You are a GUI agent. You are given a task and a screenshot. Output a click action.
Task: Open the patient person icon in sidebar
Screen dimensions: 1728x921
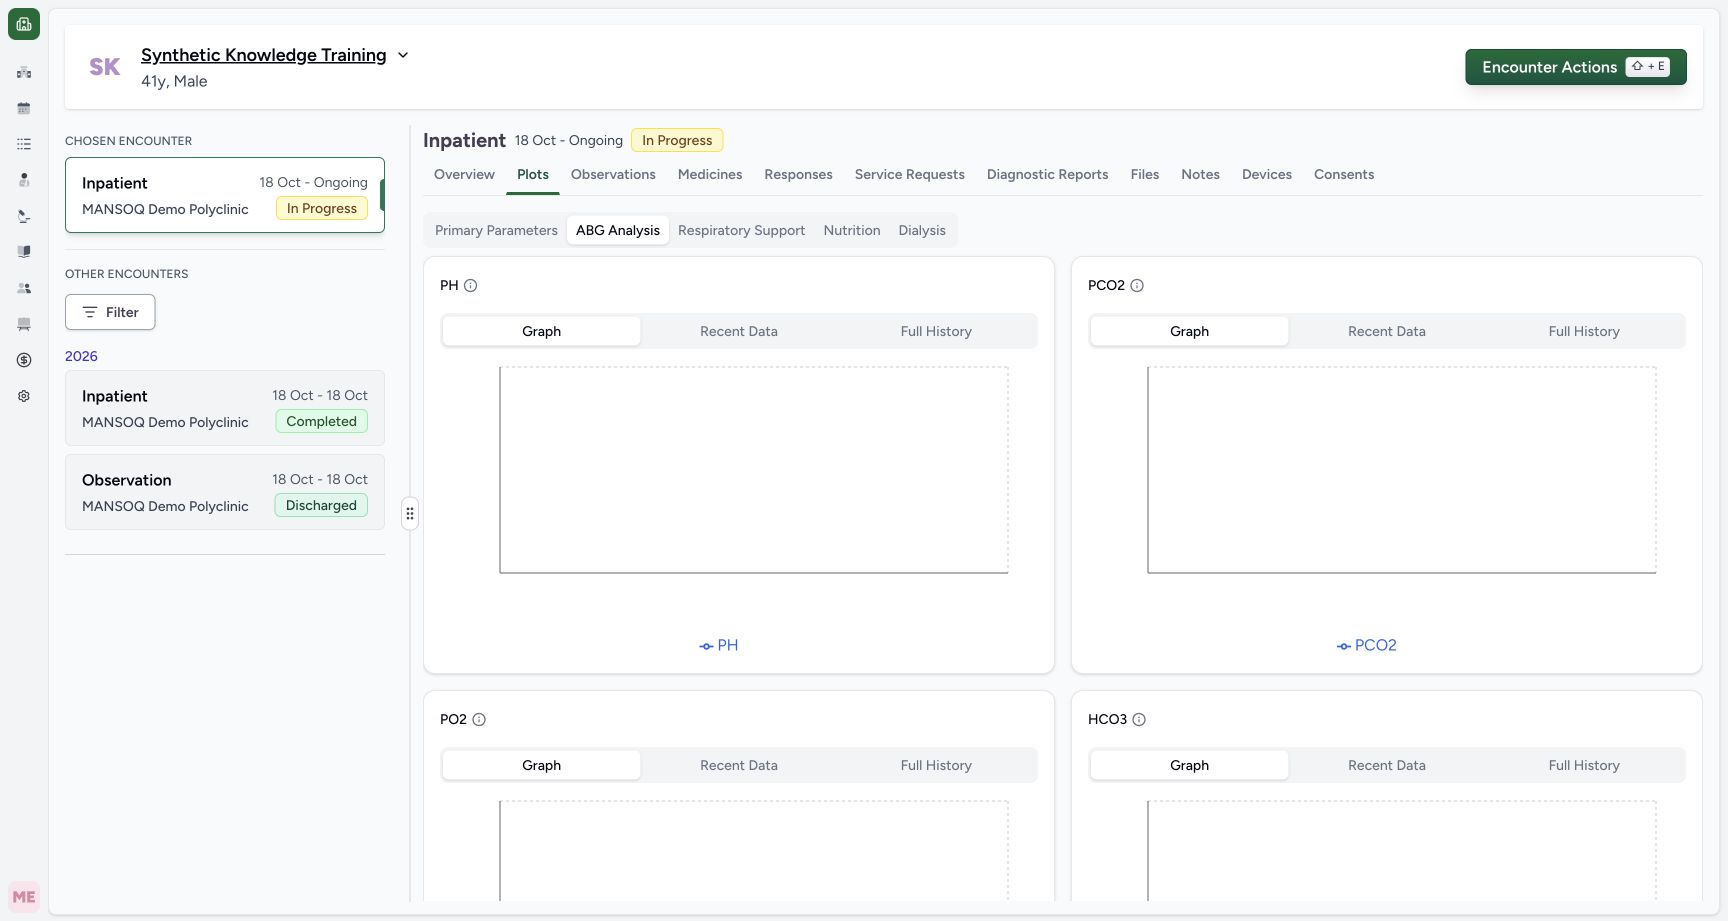[24, 180]
